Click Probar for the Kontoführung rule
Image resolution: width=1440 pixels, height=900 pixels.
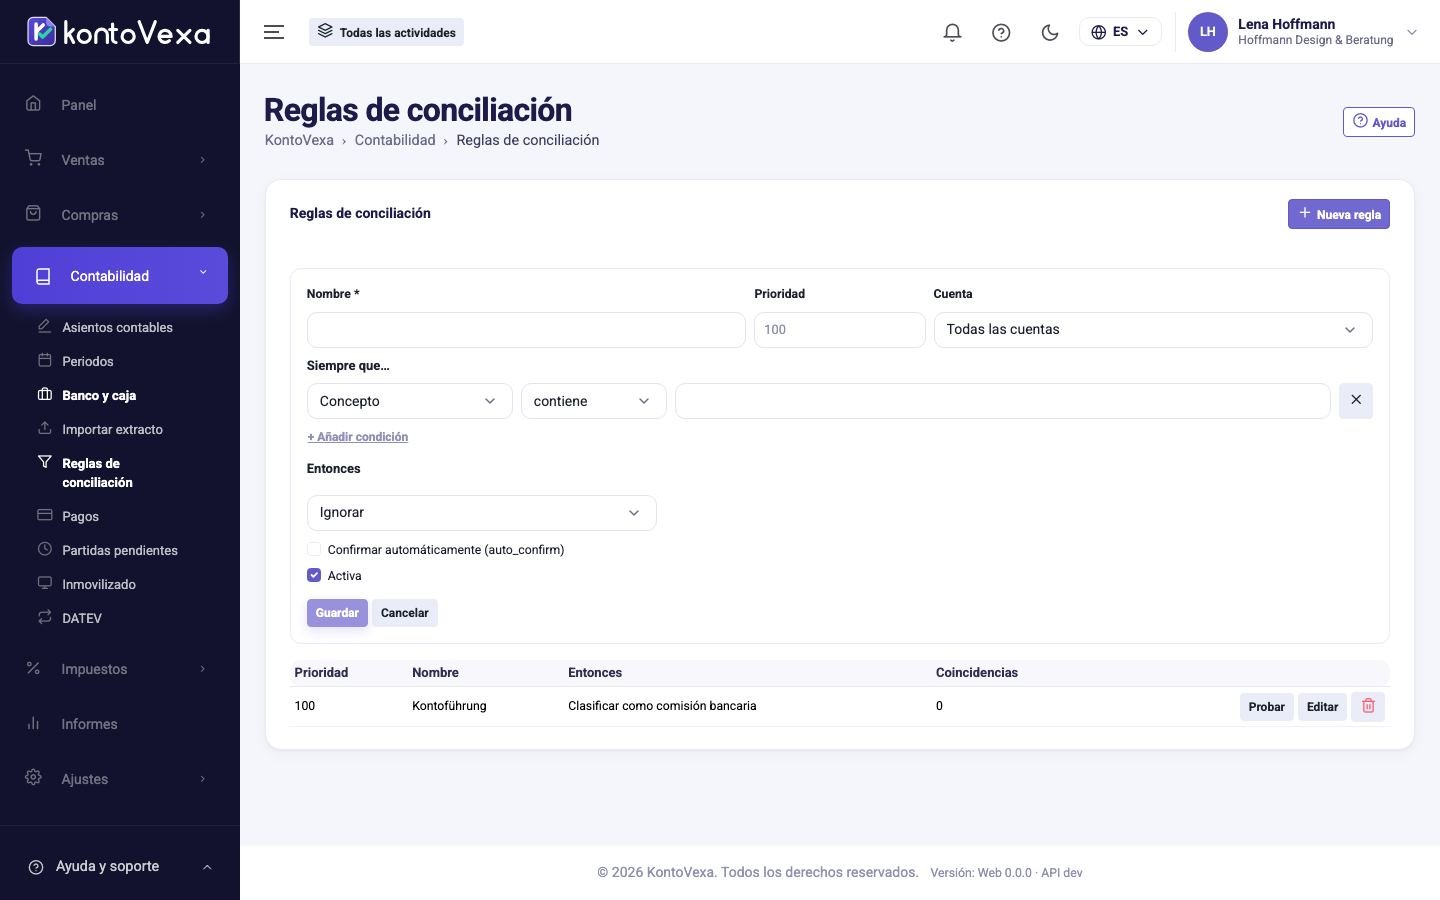click(1267, 707)
